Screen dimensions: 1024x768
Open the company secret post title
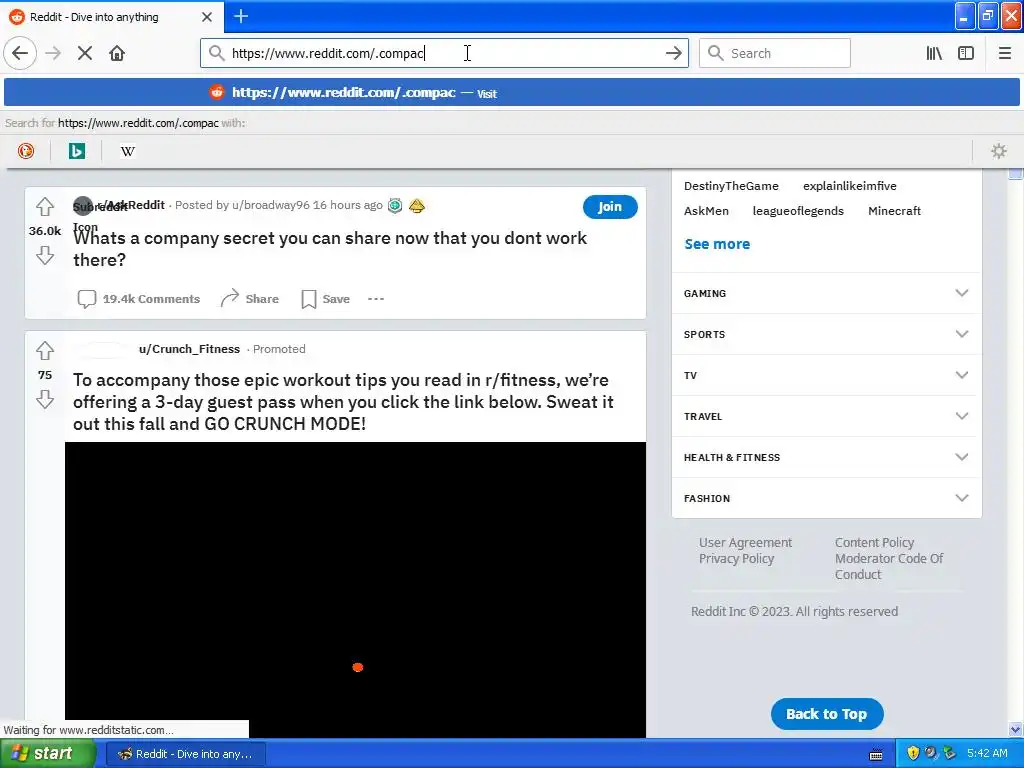point(330,249)
